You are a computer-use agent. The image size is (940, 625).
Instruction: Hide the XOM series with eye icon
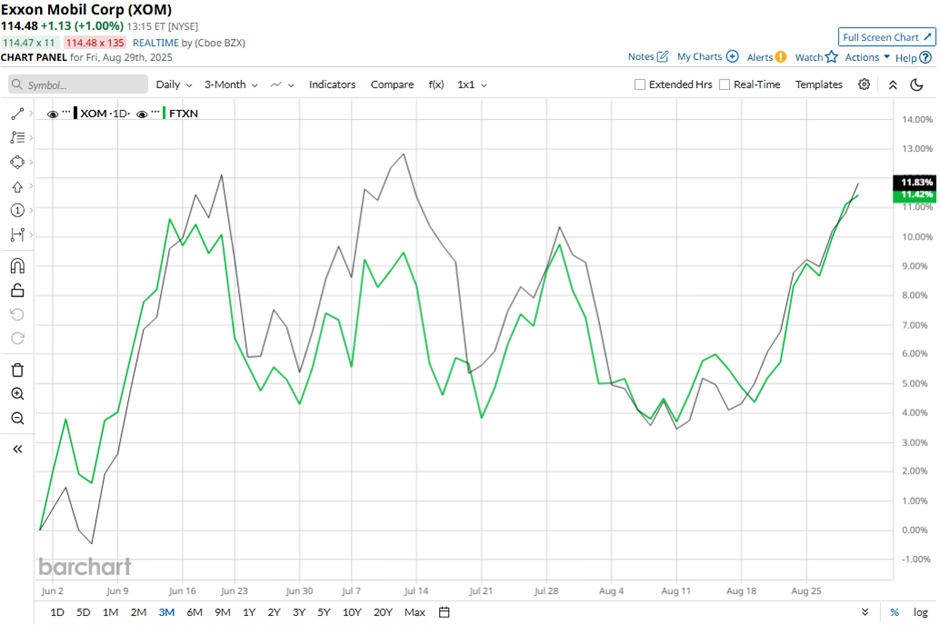click(x=53, y=114)
